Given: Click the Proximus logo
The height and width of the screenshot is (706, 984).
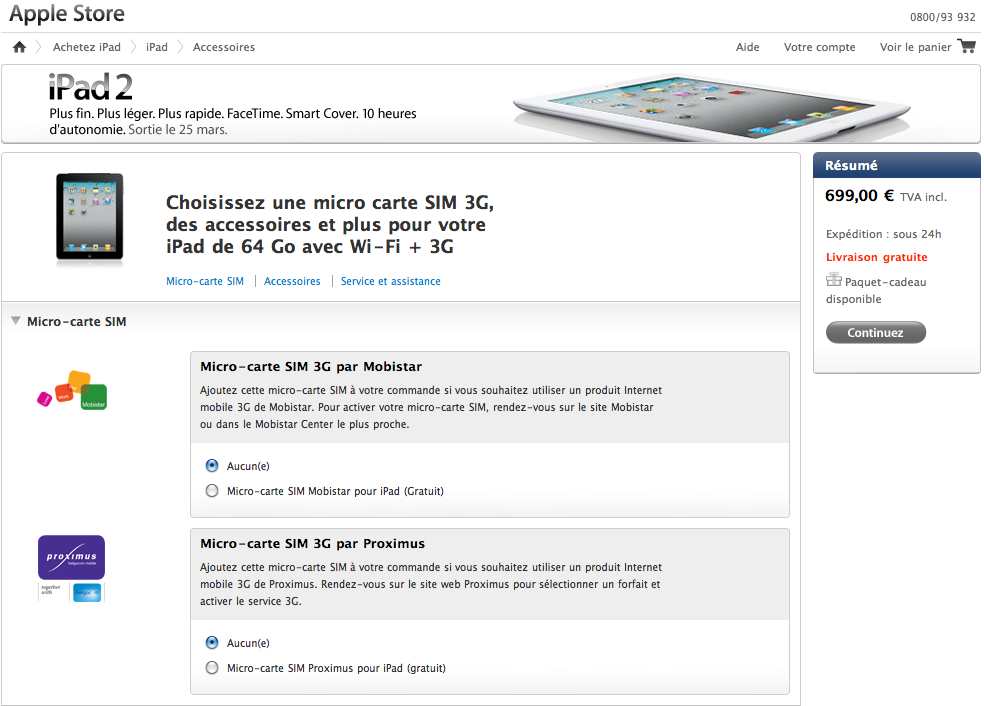Looking at the screenshot, I should point(72,557).
